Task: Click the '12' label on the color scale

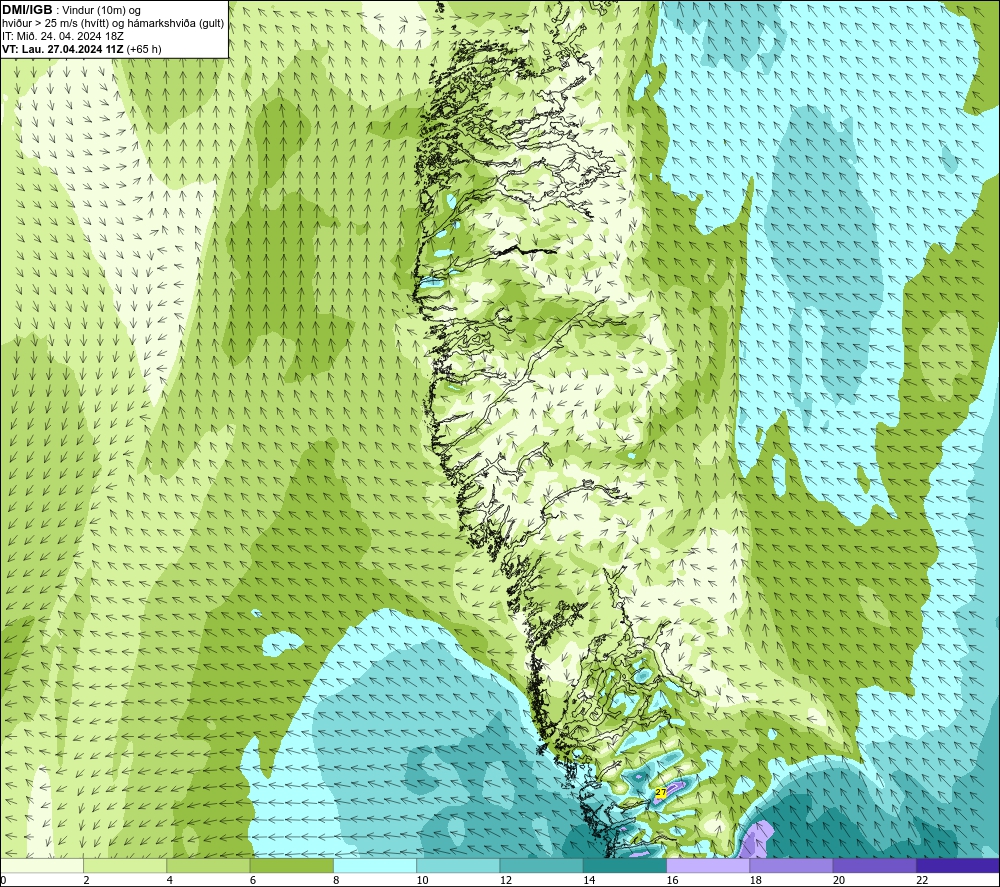Action: tap(506, 880)
